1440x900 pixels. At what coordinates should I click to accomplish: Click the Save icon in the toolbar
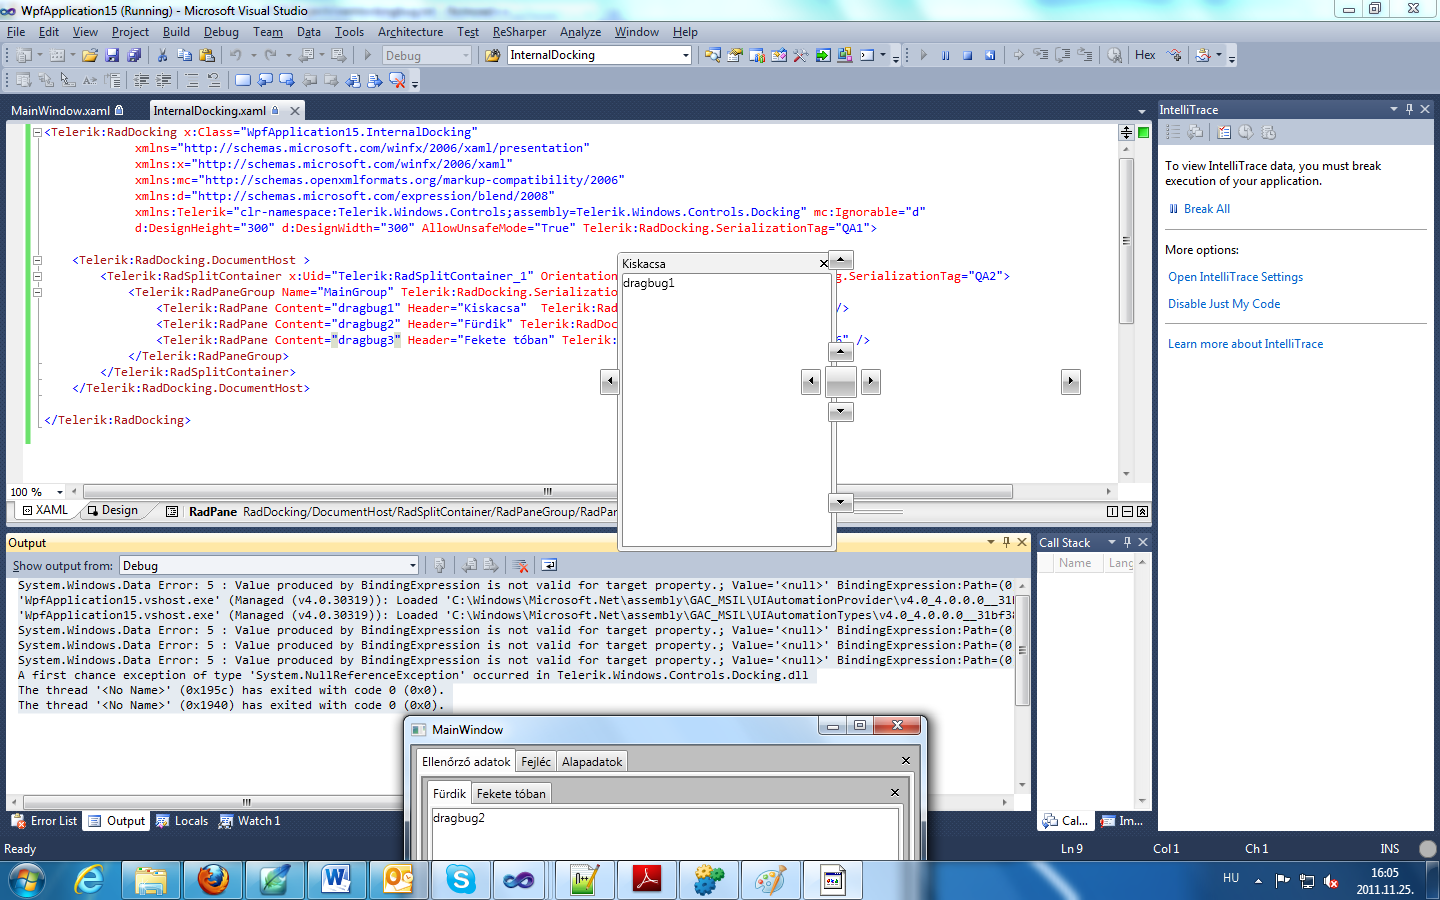click(112, 56)
